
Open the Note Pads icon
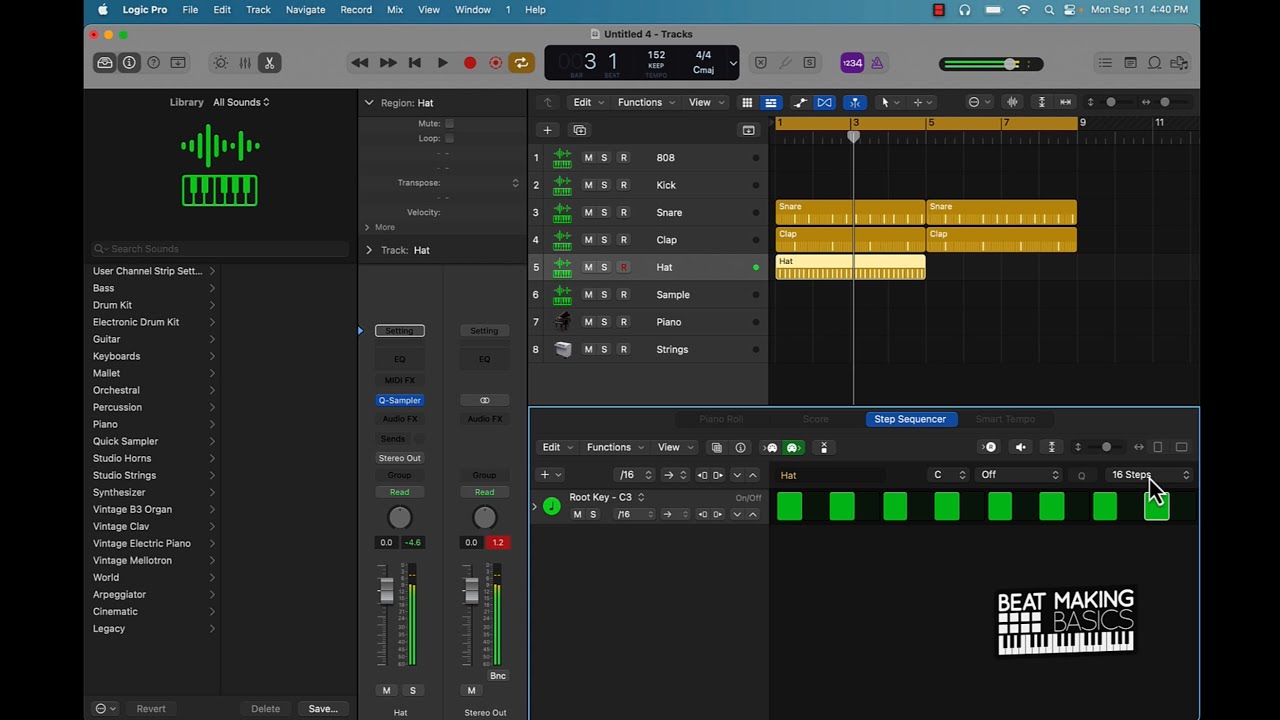pyautogui.click(x=1130, y=63)
